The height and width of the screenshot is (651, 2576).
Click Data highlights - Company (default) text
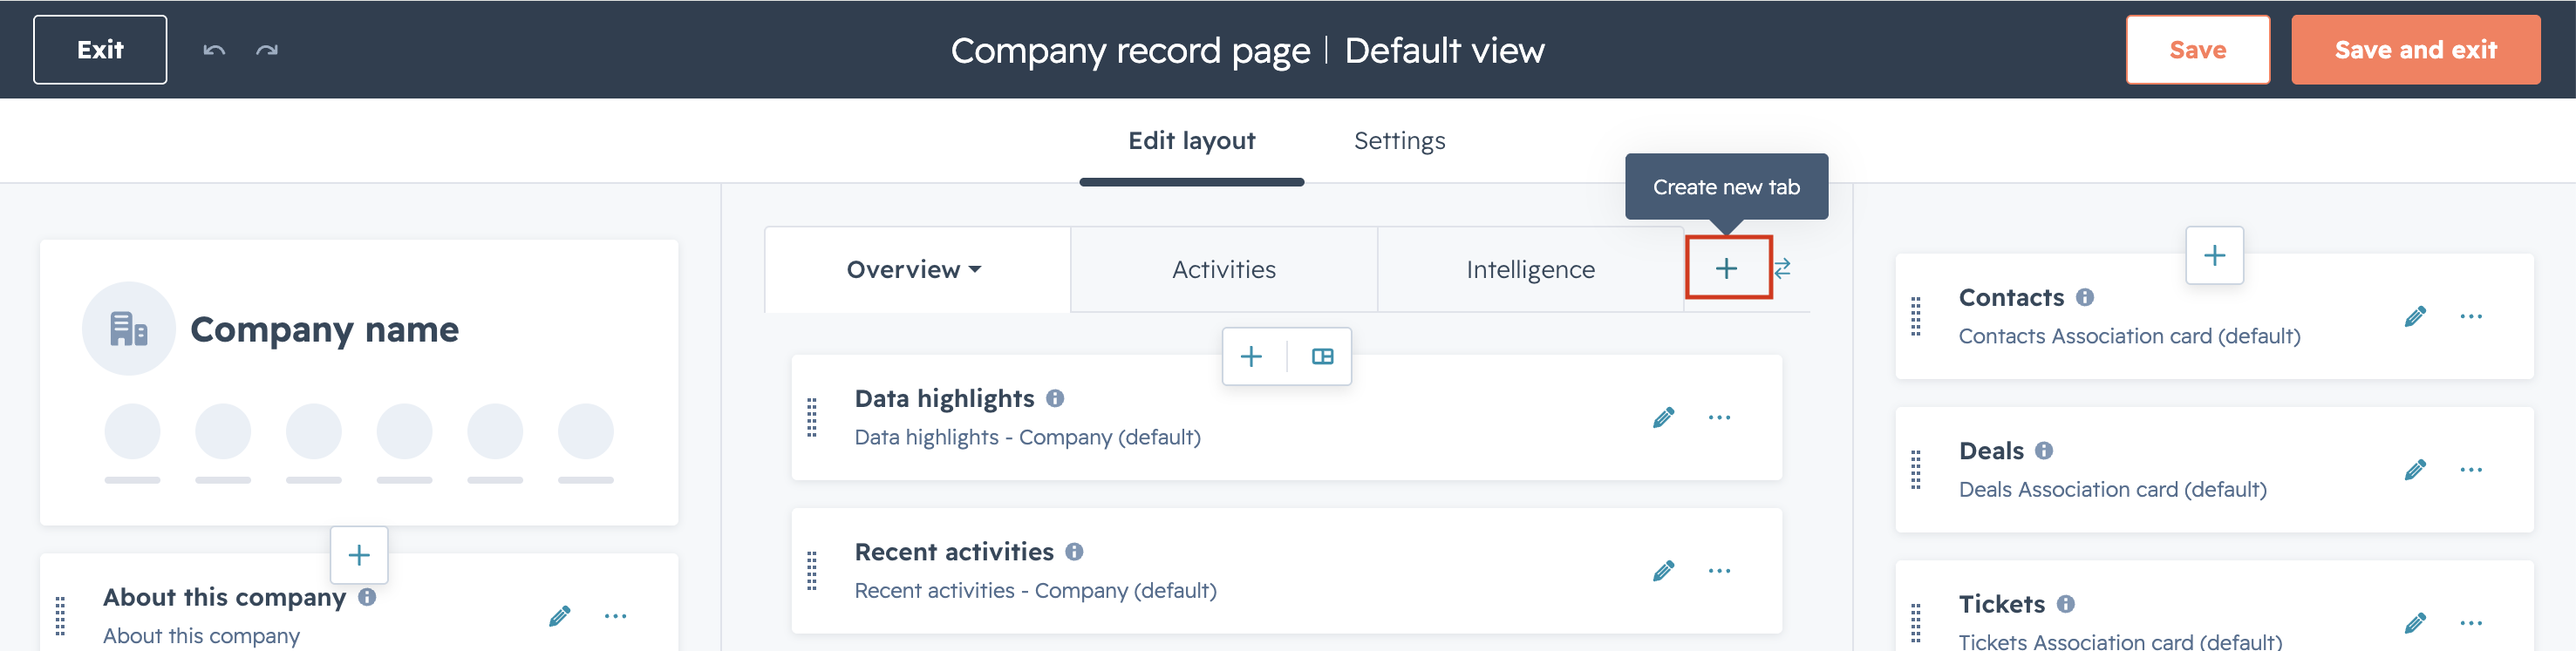pos(1027,437)
